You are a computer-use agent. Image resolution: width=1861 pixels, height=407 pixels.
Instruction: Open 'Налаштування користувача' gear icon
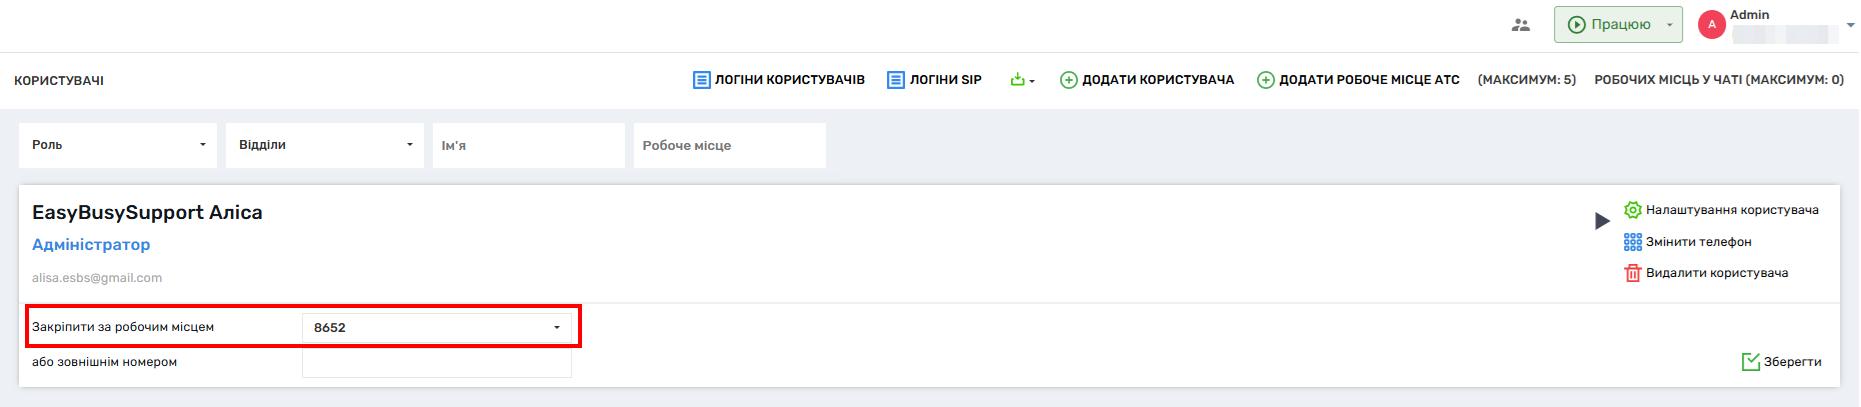point(1632,210)
